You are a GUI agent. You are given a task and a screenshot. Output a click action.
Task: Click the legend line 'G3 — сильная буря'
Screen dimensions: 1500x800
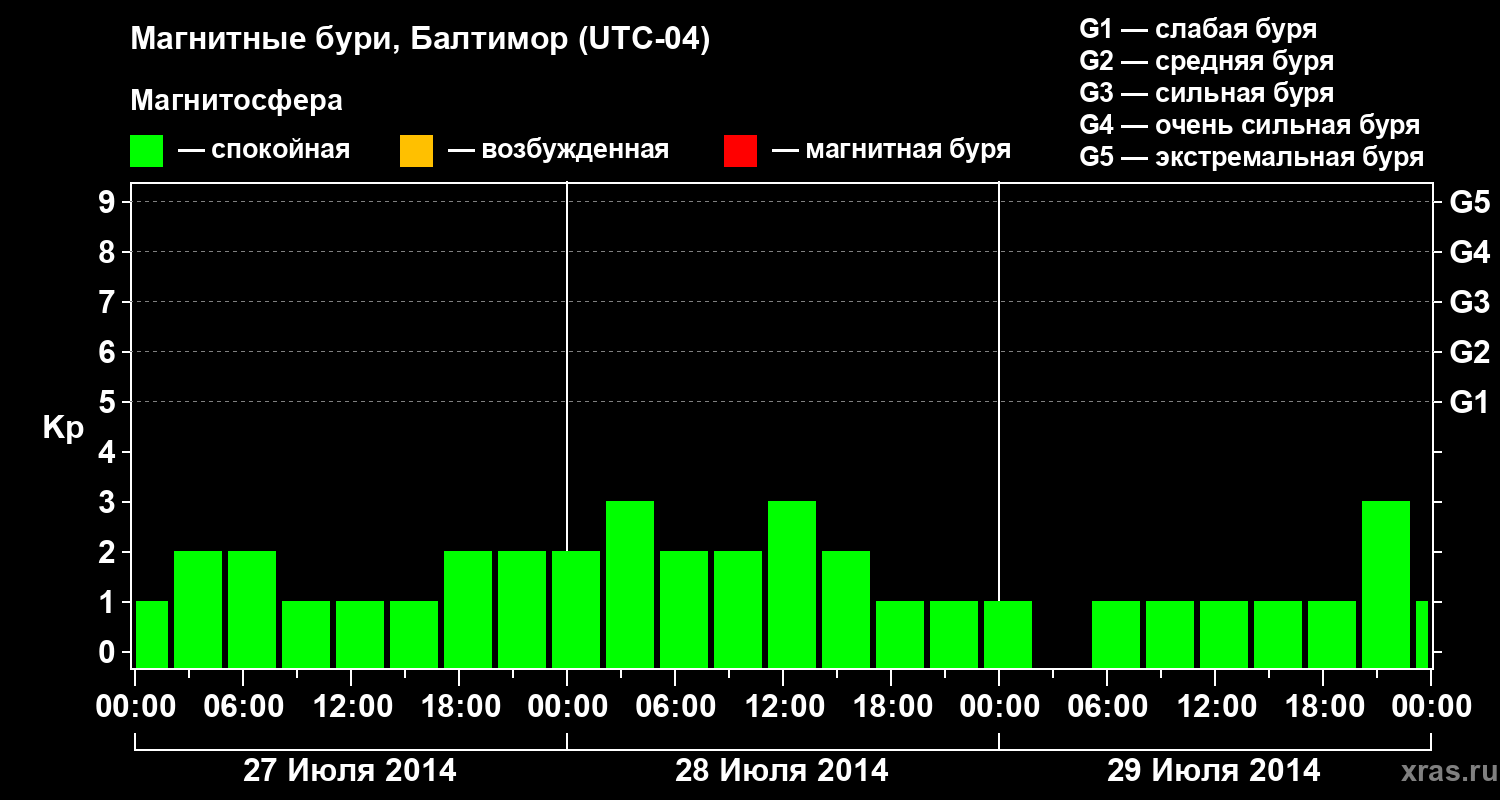click(1207, 92)
